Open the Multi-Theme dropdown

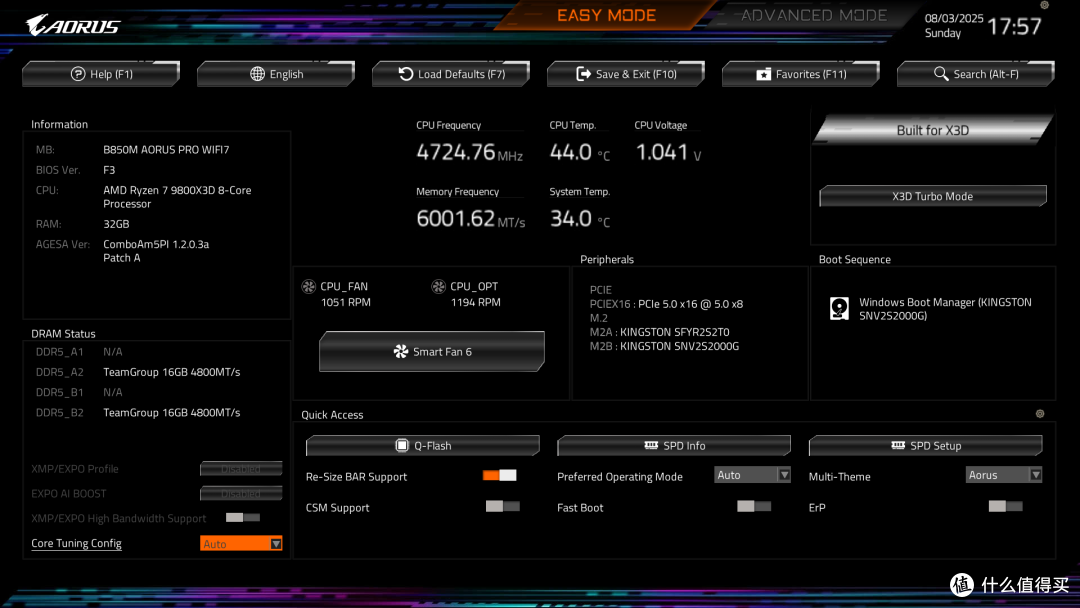pos(1004,475)
